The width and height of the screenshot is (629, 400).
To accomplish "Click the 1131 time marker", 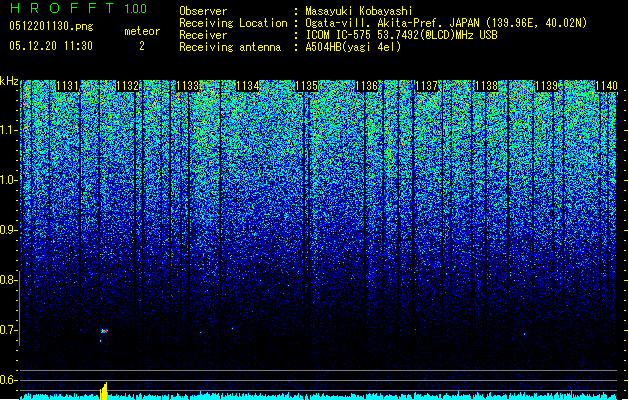I will 68,86.
